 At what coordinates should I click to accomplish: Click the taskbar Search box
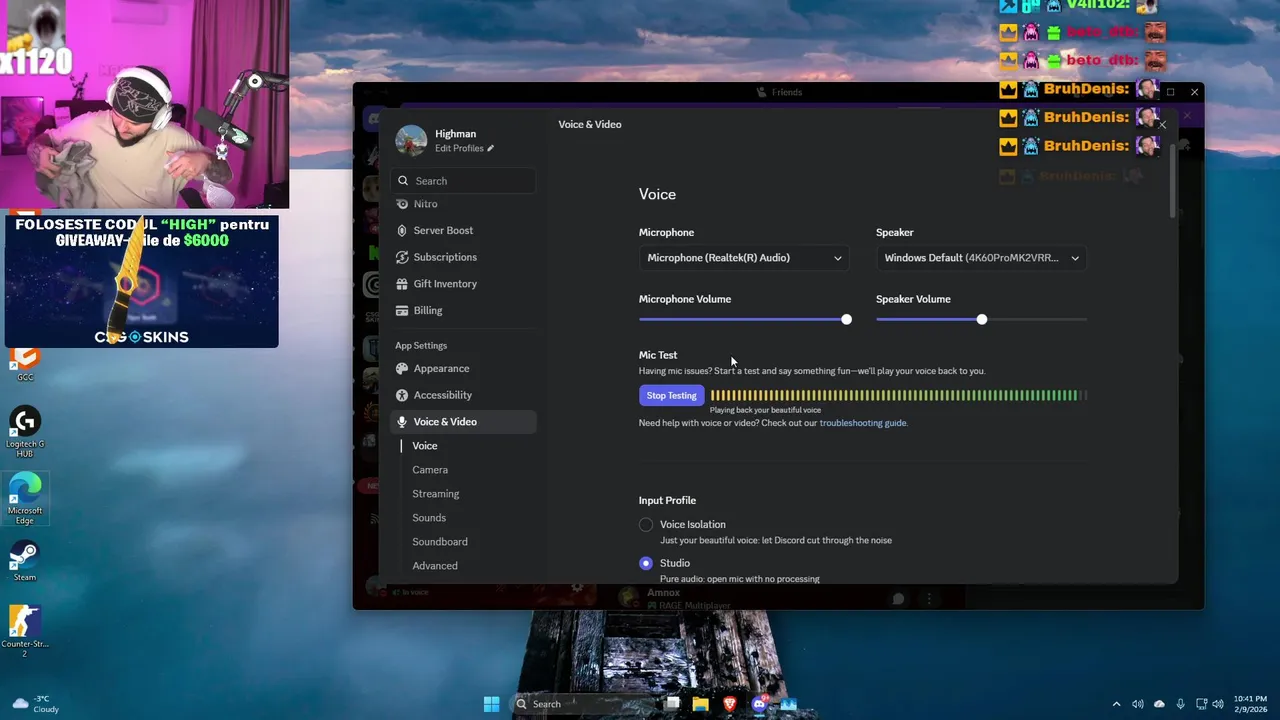pos(585,704)
